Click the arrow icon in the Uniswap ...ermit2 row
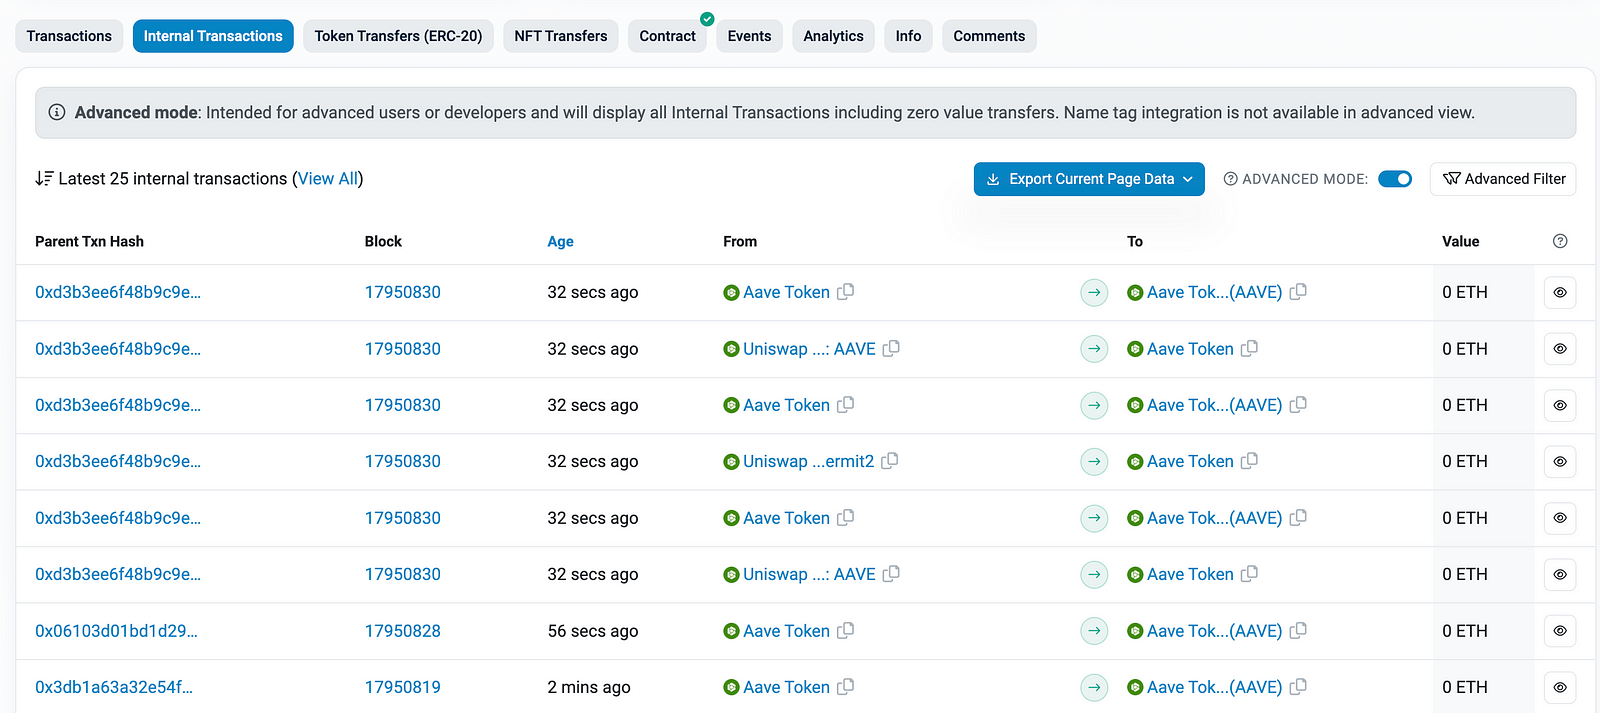 pyautogui.click(x=1095, y=462)
